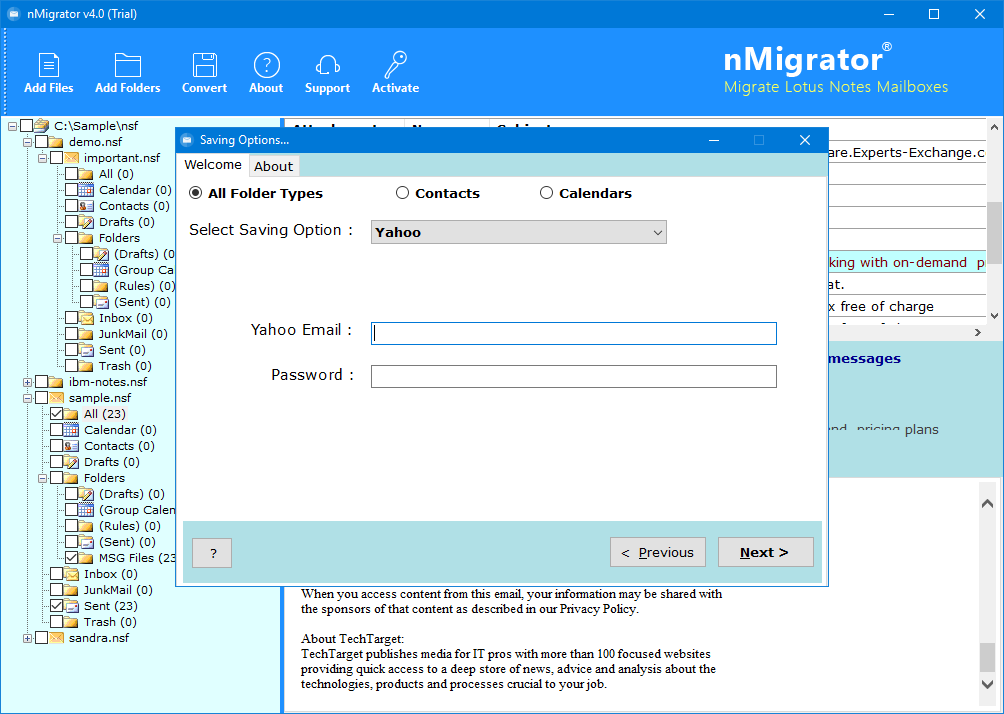Expand the sandra.nsf tree node
The height and width of the screenshot is (714, 1004).
(x=28, y=638)
